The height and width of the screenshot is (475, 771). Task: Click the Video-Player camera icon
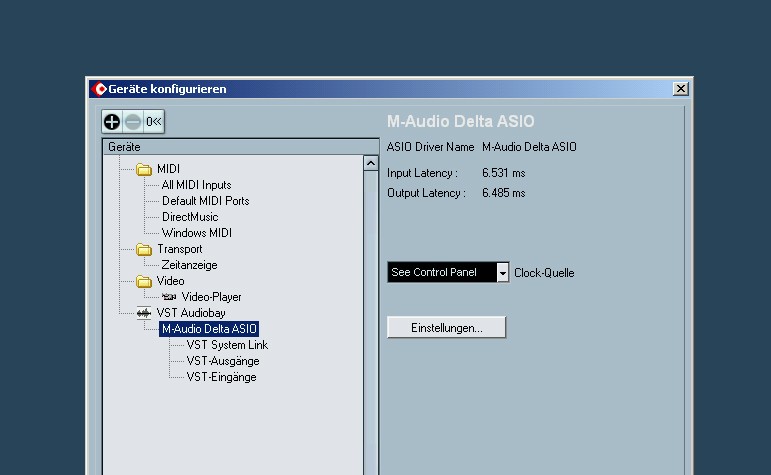click(x=169, y=297)
